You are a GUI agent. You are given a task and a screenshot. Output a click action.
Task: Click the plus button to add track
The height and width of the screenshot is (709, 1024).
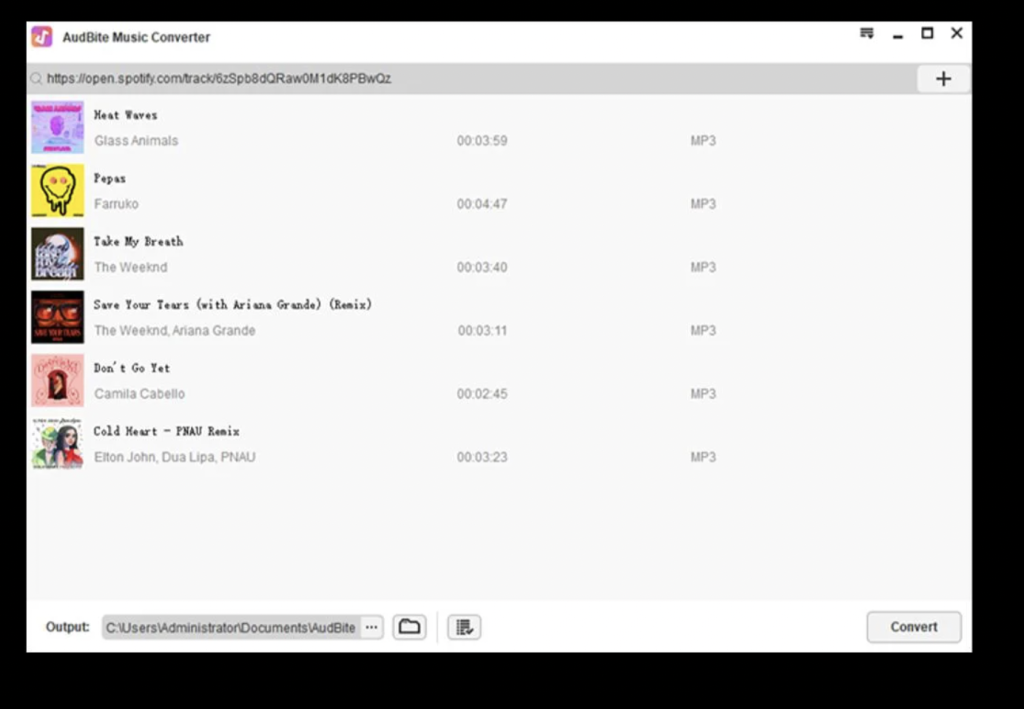tap(943, 79)
